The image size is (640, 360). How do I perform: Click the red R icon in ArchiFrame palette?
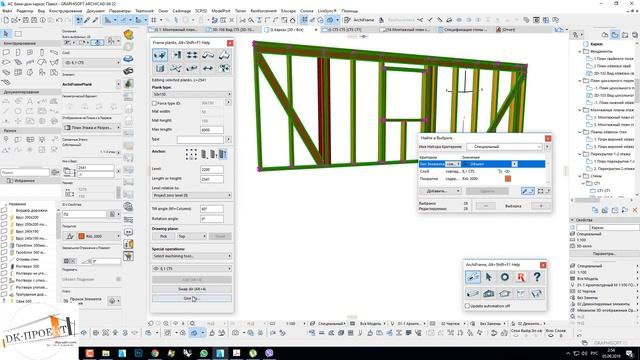point(521,277)
